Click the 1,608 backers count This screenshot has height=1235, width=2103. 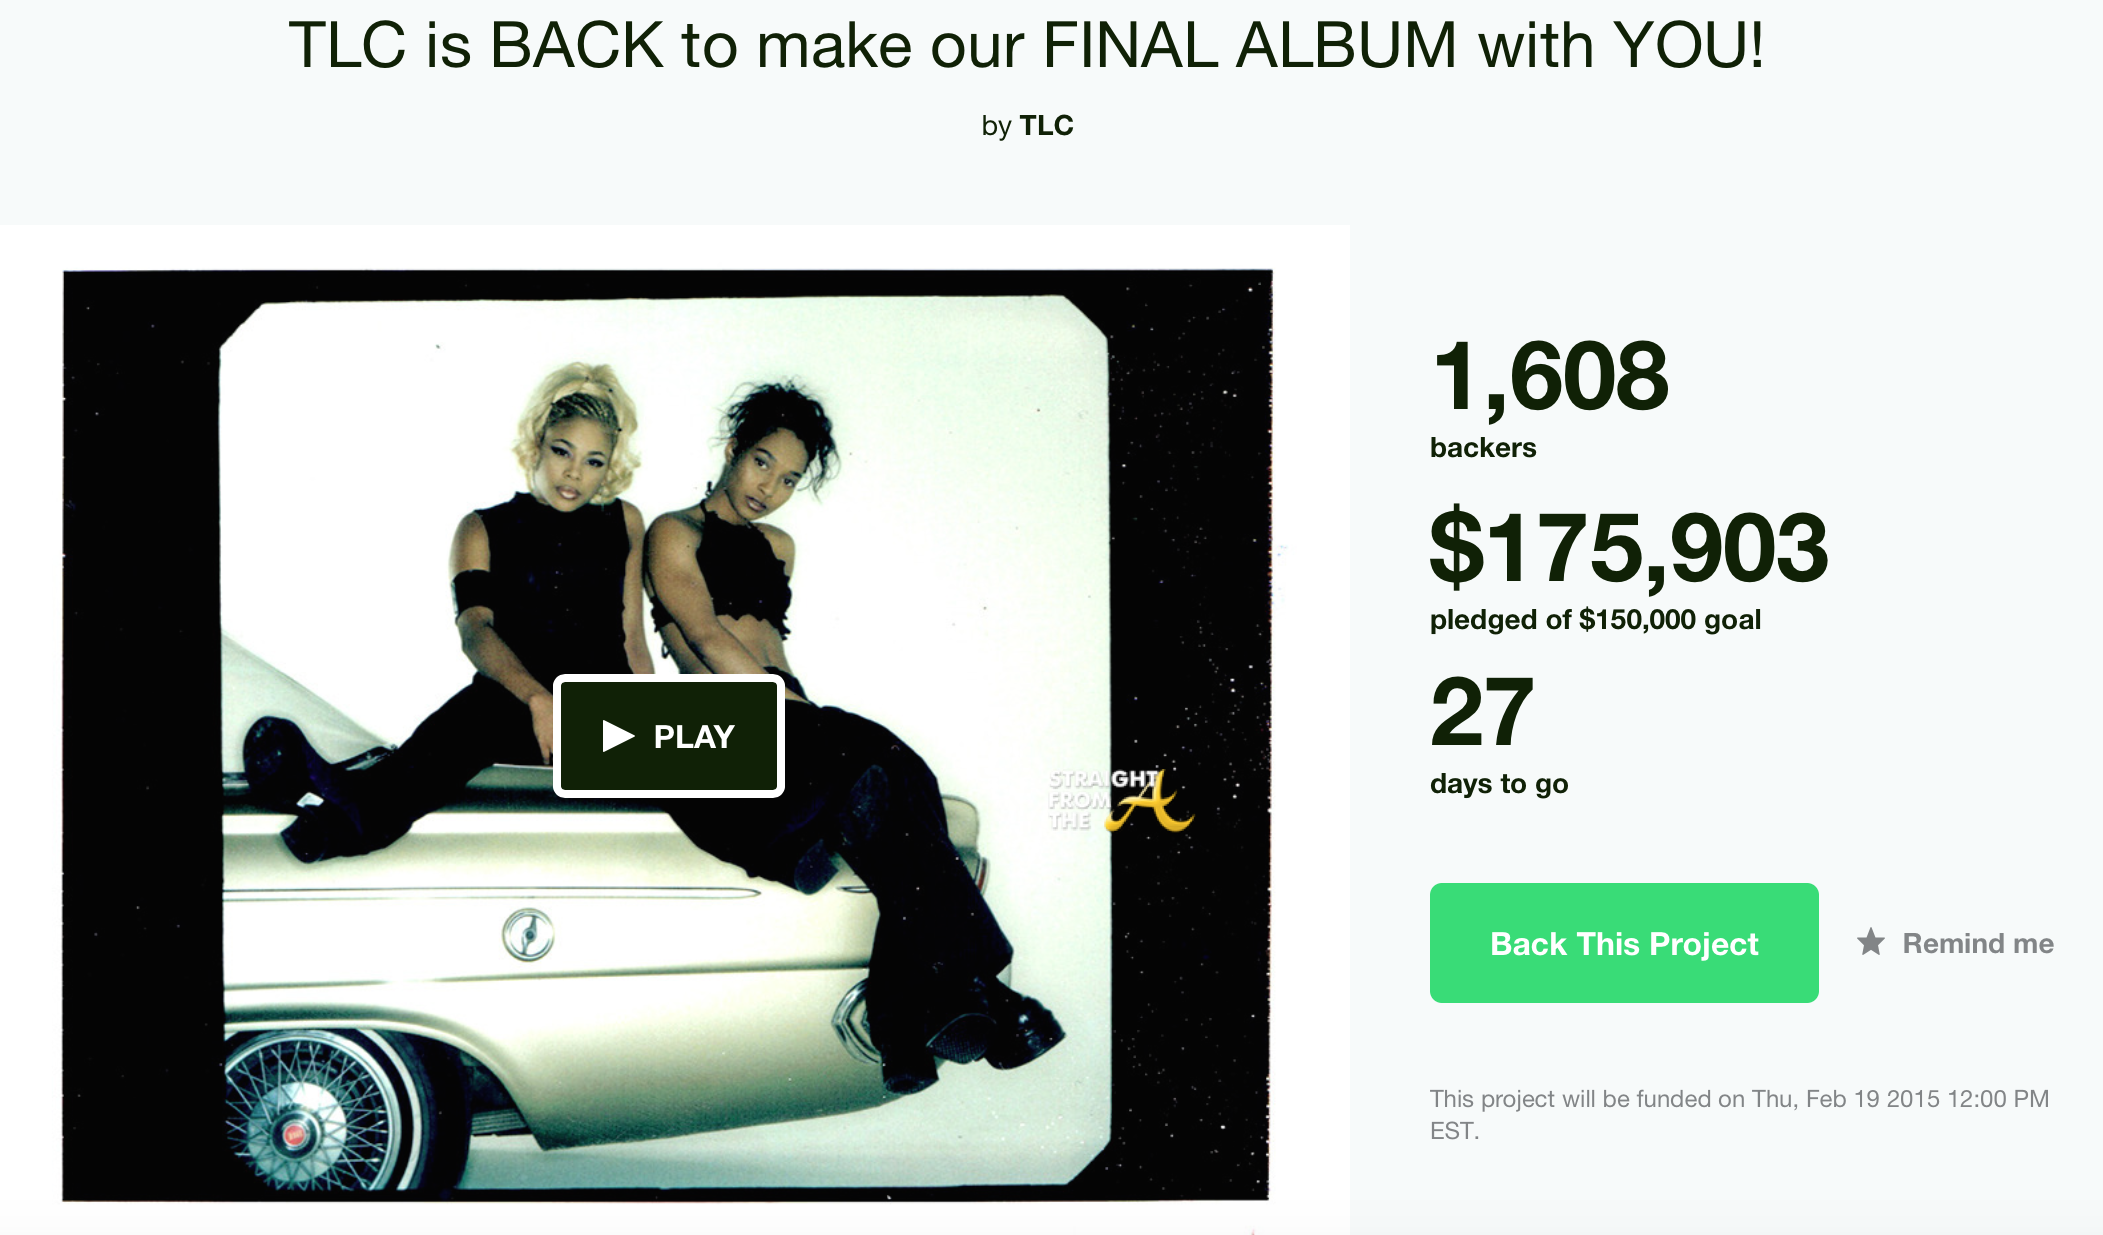click(x=1550, y=376)
